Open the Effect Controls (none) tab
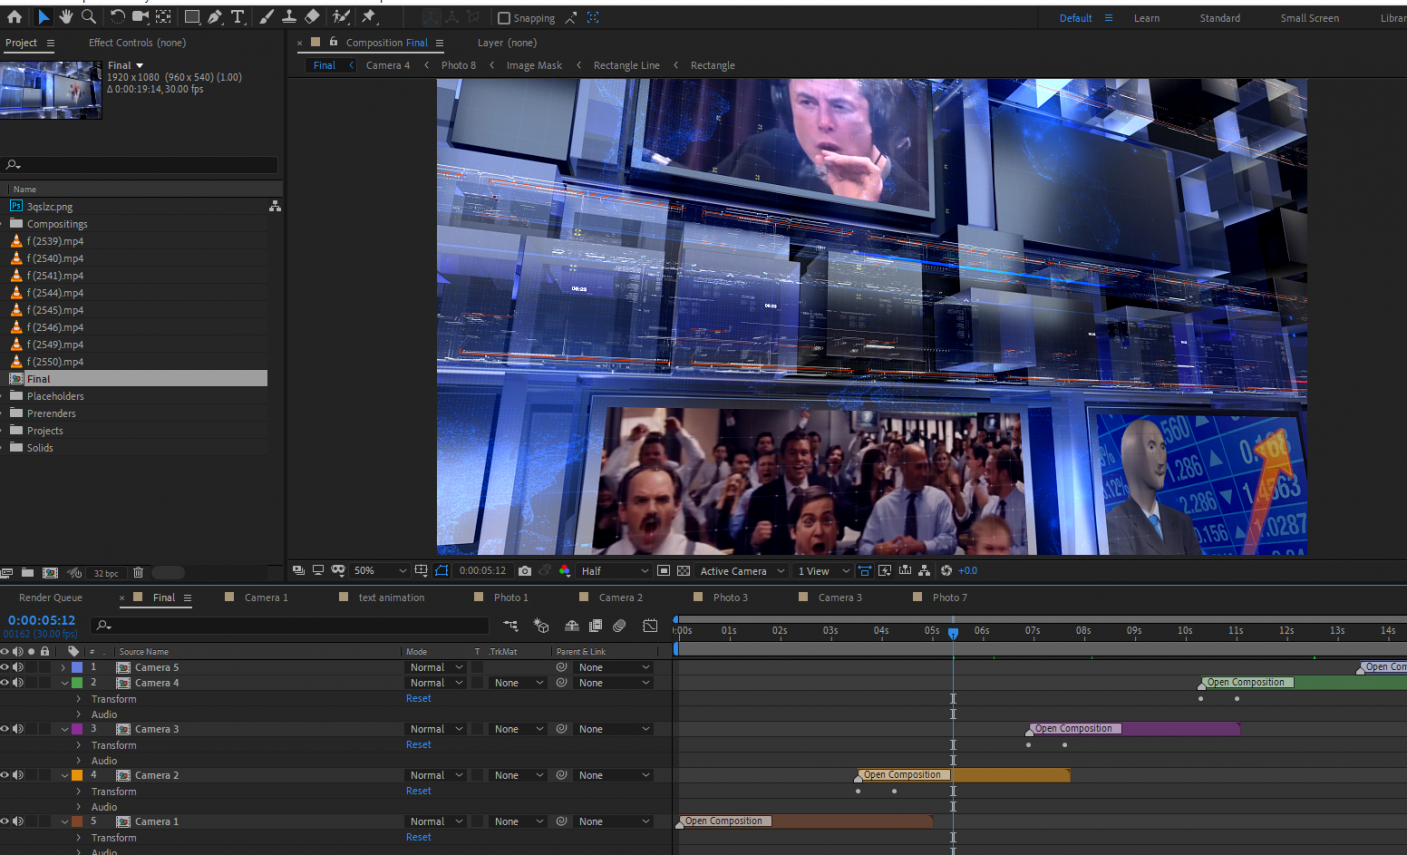 pyautogui.click(x=137, y=43)
